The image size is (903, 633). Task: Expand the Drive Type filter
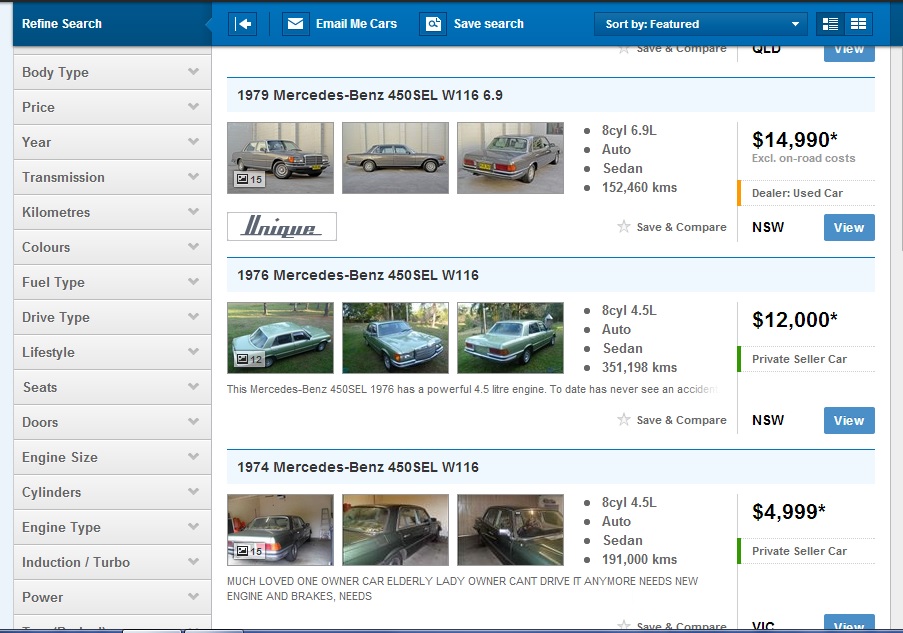tap(112, 317)
